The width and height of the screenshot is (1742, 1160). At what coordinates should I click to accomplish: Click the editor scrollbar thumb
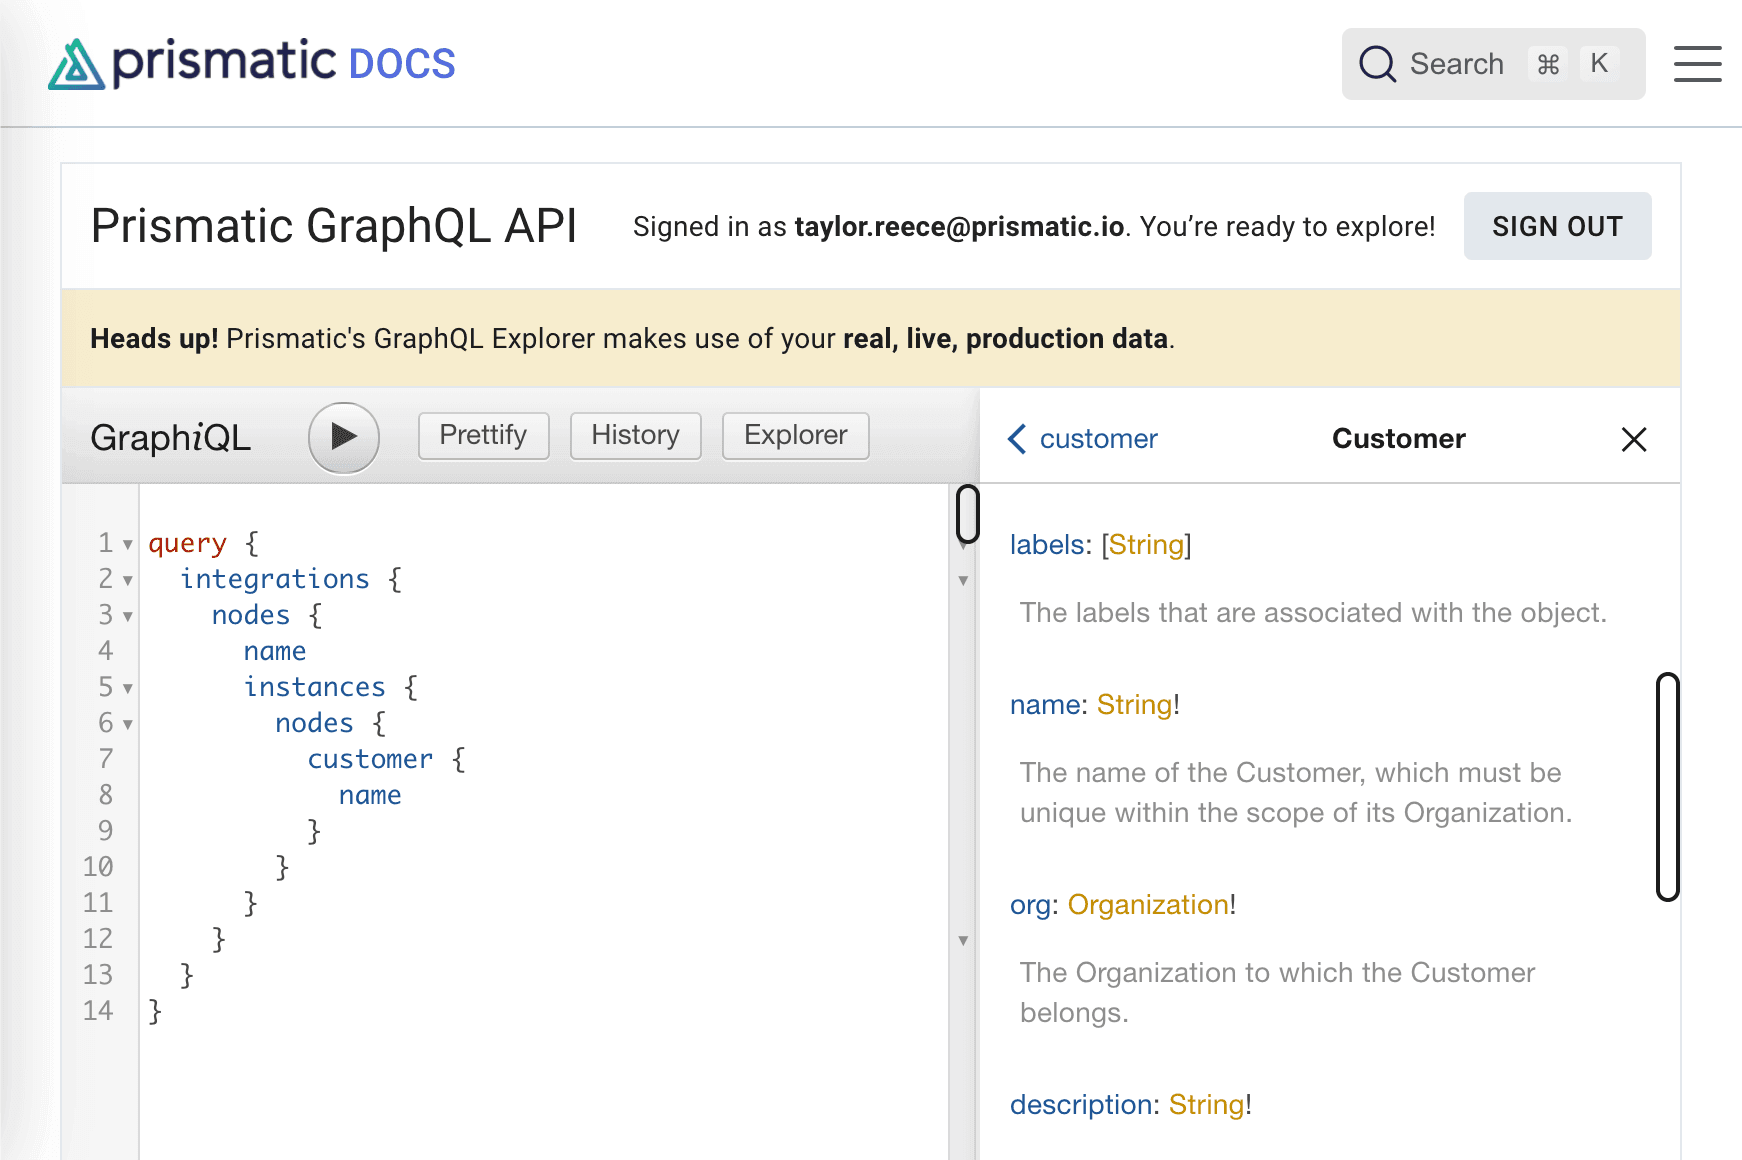click(967, 514)
